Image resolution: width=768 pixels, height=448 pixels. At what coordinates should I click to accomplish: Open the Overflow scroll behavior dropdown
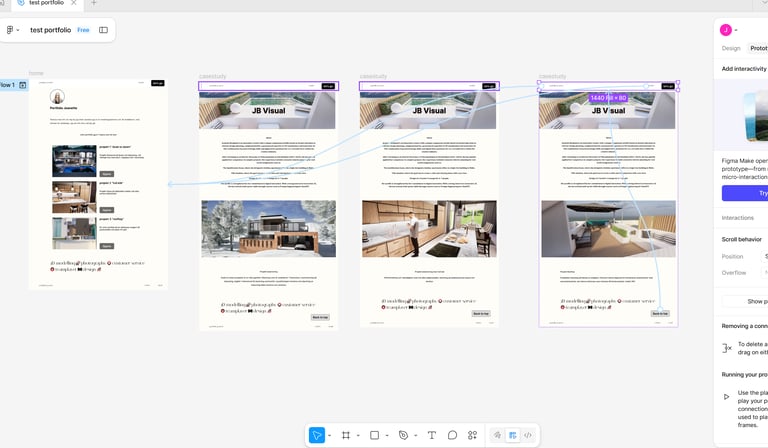tap(765, 273)
